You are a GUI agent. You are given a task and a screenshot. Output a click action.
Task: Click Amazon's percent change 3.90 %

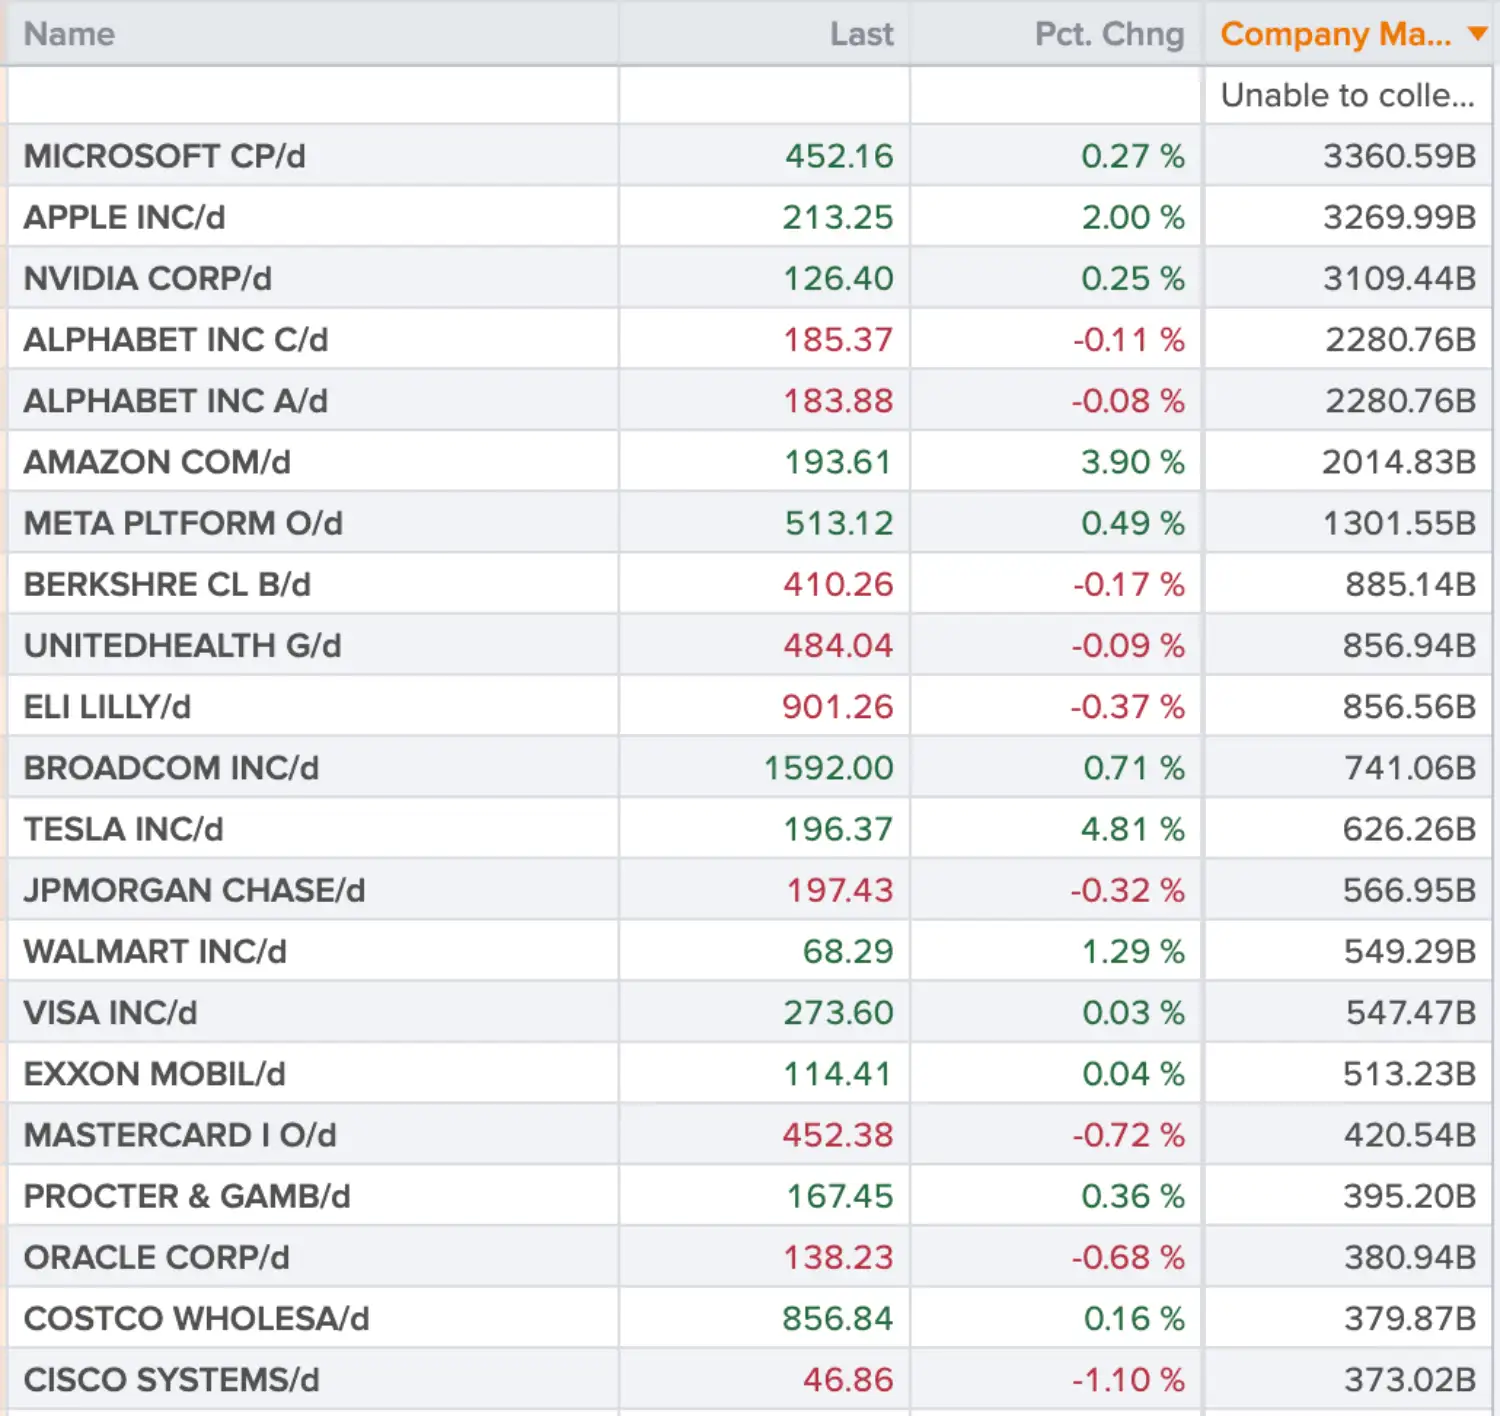tap(1133, 462)
